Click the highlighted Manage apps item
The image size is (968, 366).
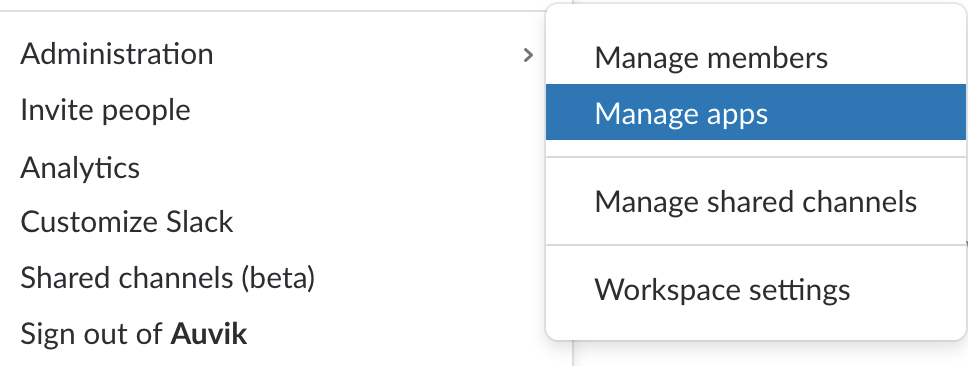[x=756, y=112]
